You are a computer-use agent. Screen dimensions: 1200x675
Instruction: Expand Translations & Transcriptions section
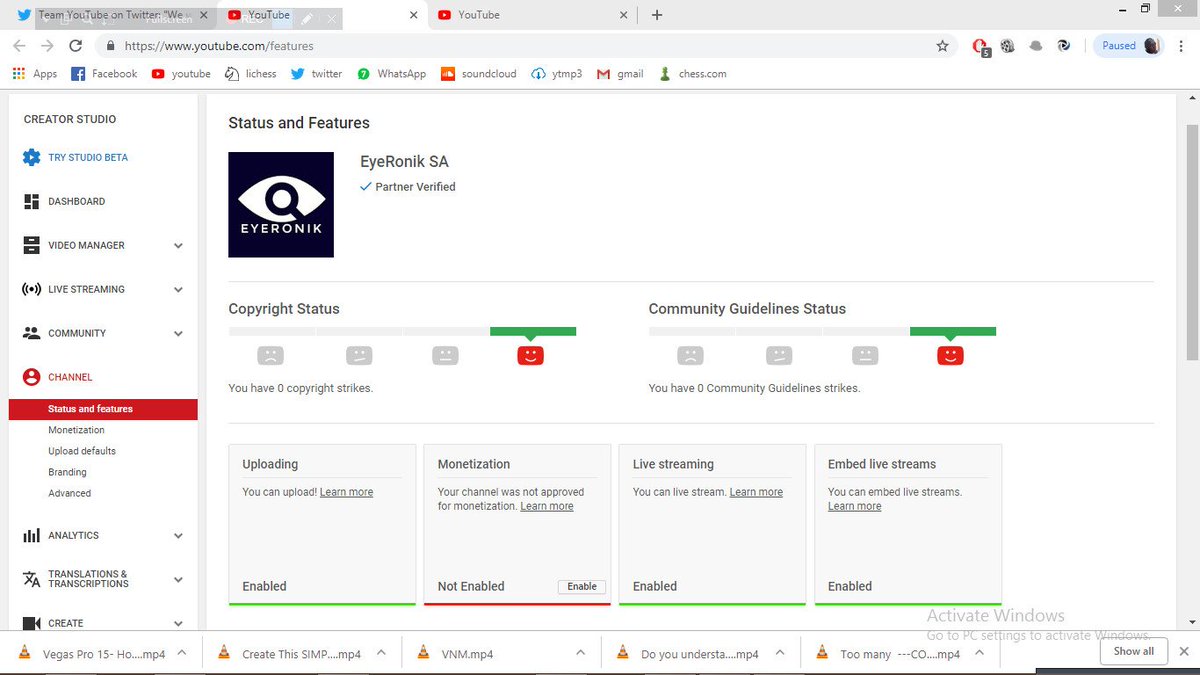178,580
